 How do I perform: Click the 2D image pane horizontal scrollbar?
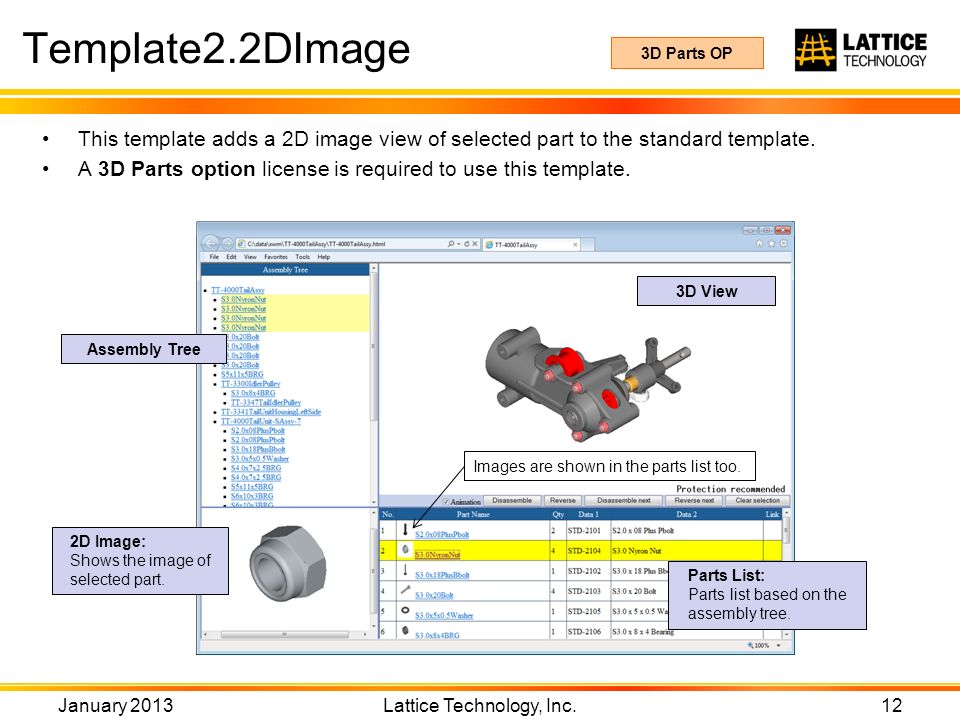(286, 634)
